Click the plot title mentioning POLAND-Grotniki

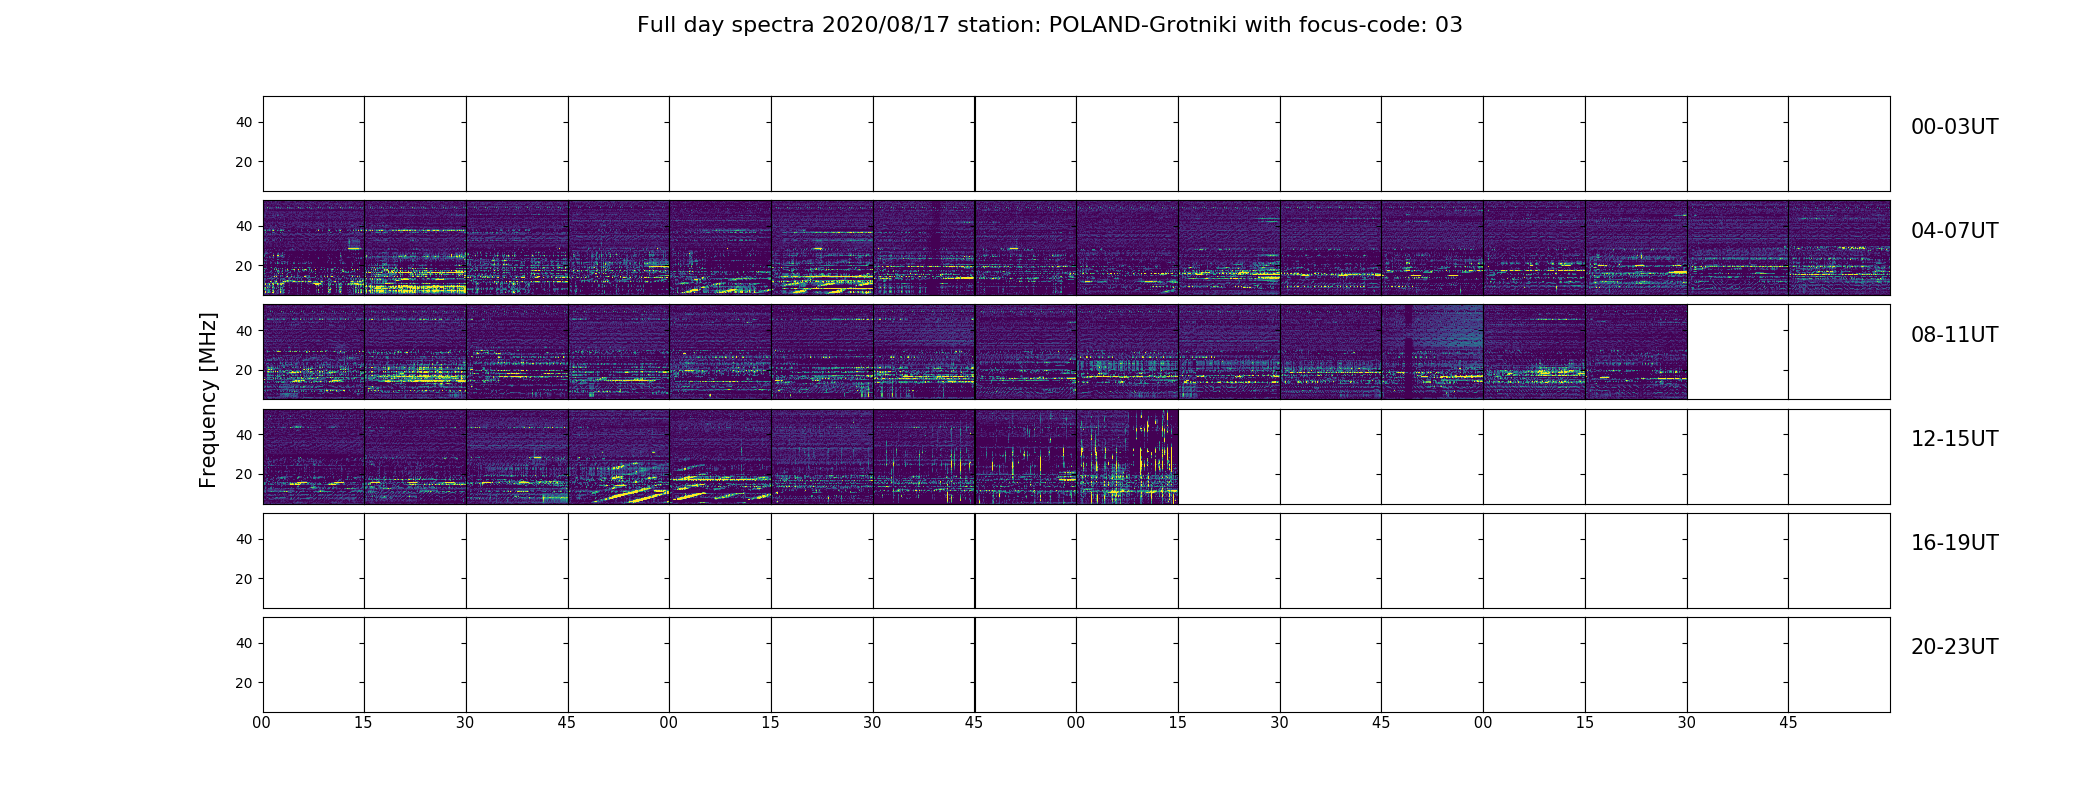click(x=1049, y=25)
